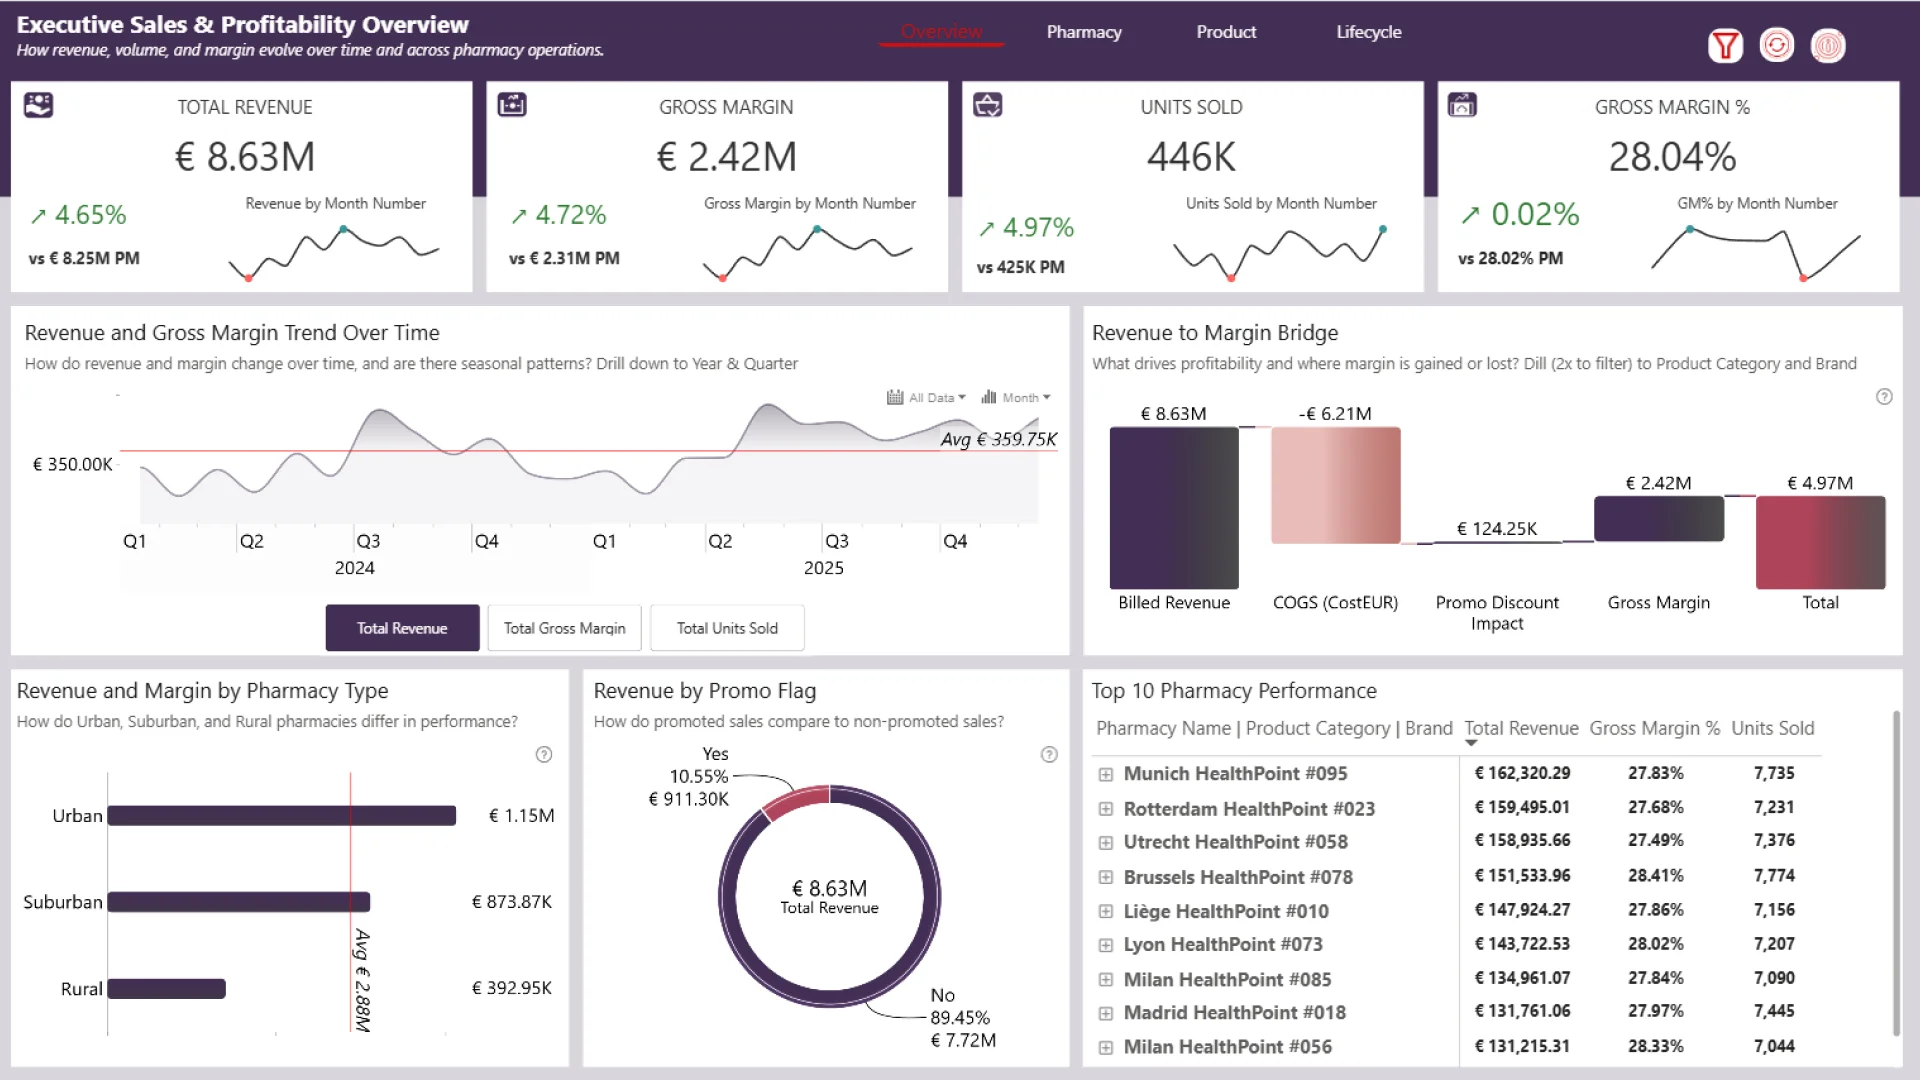Click the Top 10 table vertical scrollbar

1895,875
